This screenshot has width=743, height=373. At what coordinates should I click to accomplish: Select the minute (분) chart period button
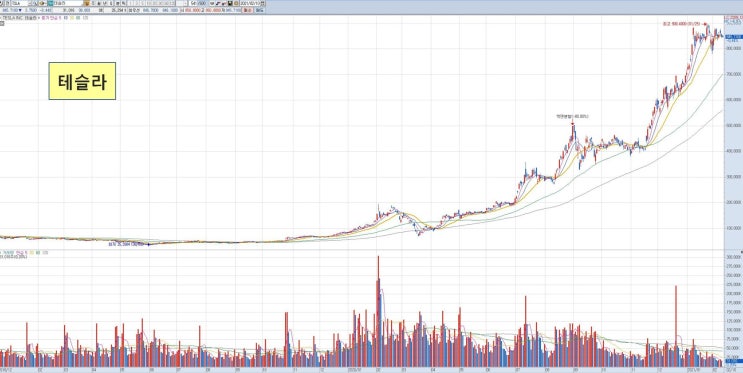click(x=118, y=3)
